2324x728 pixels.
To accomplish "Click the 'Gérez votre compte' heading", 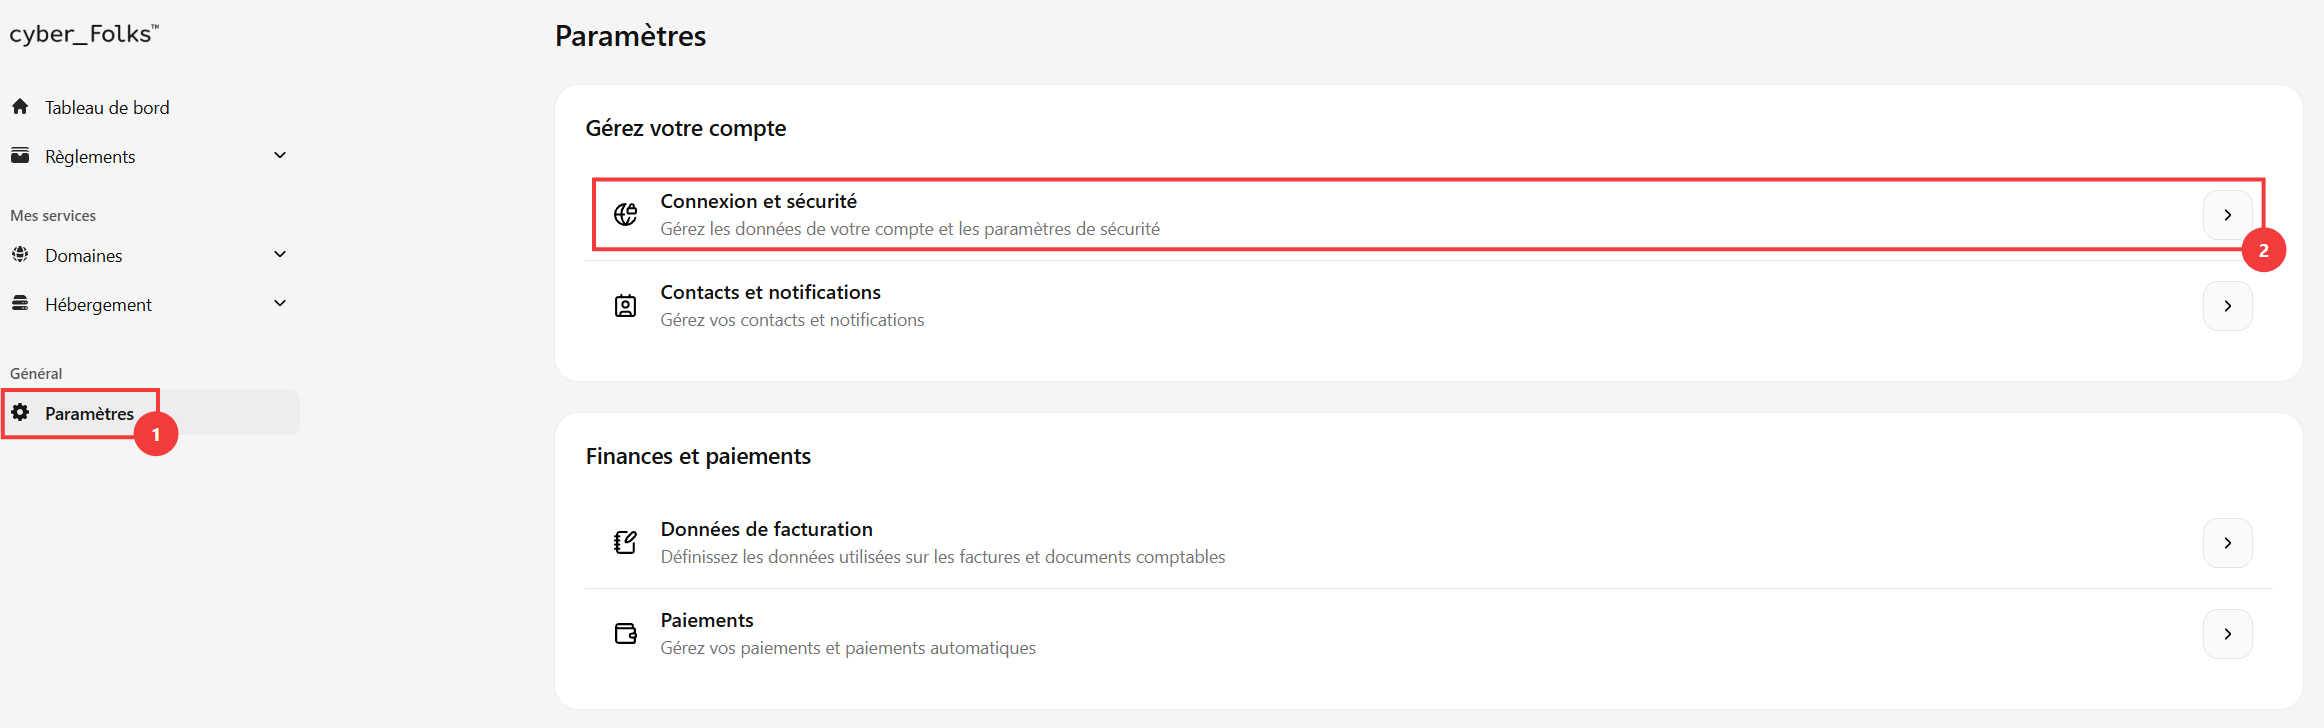I will [686, 128].
